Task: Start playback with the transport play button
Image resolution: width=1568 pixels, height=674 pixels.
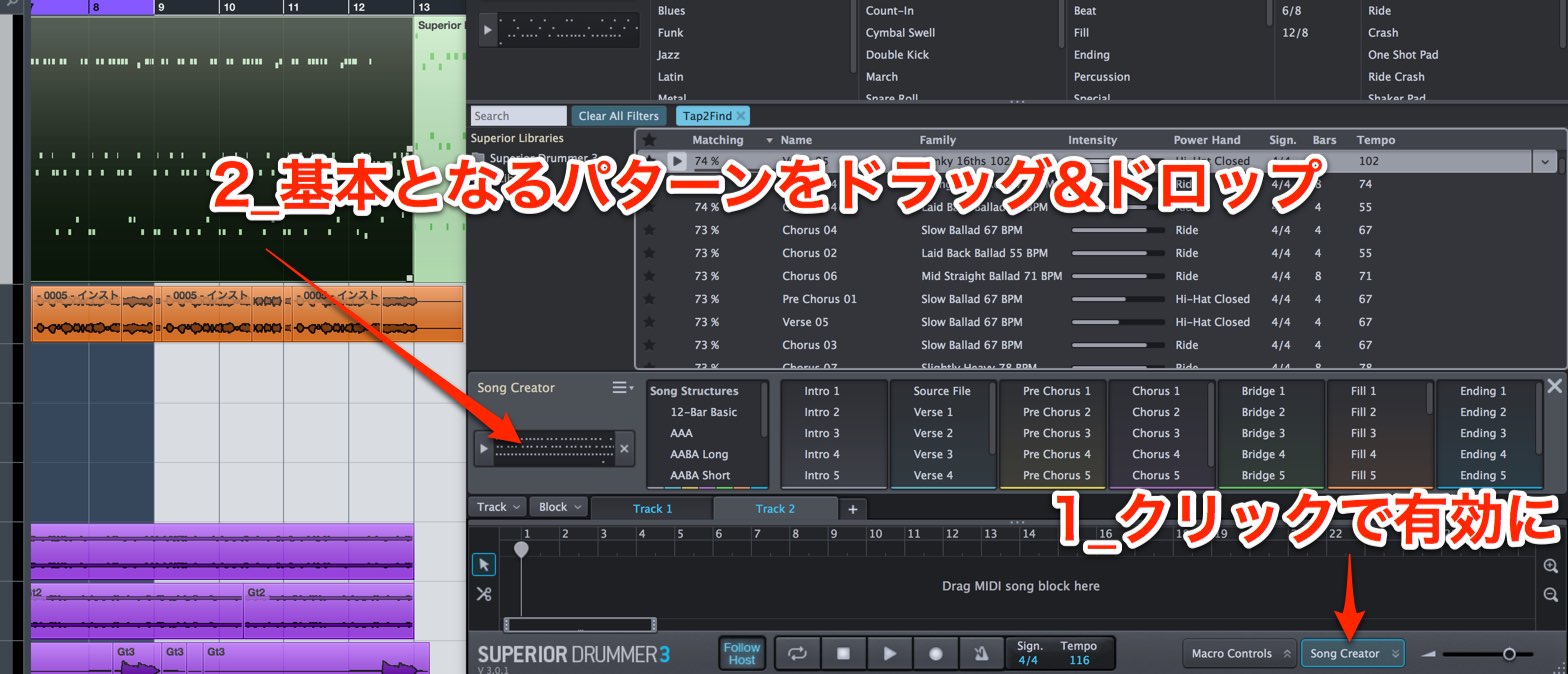Action: (x=889, y=653)
